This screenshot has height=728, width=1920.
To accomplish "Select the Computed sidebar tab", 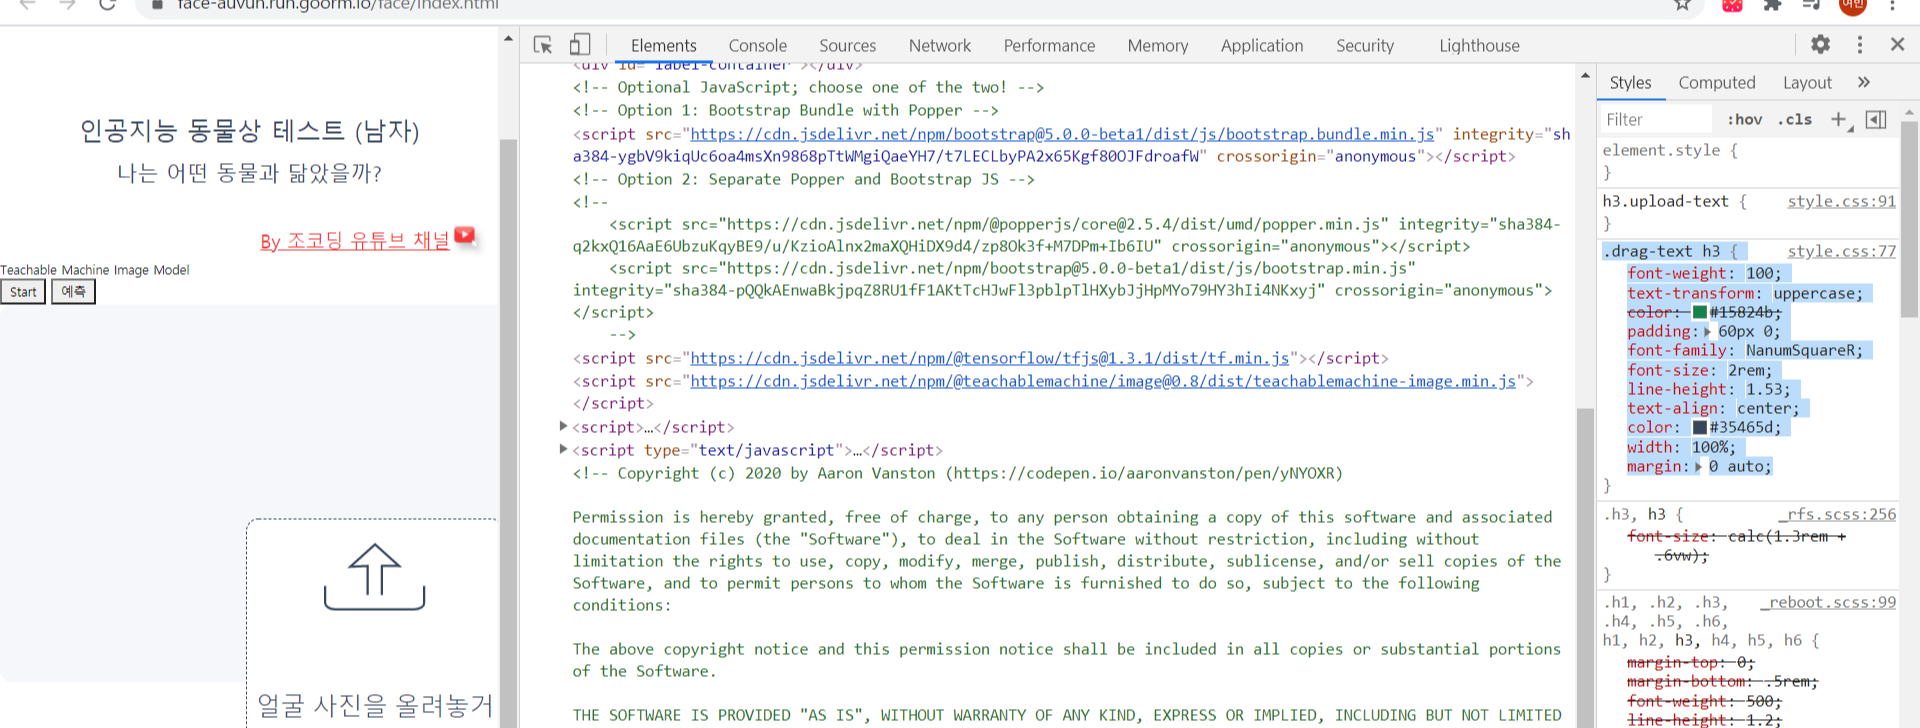I will [x=1716, y=83].
